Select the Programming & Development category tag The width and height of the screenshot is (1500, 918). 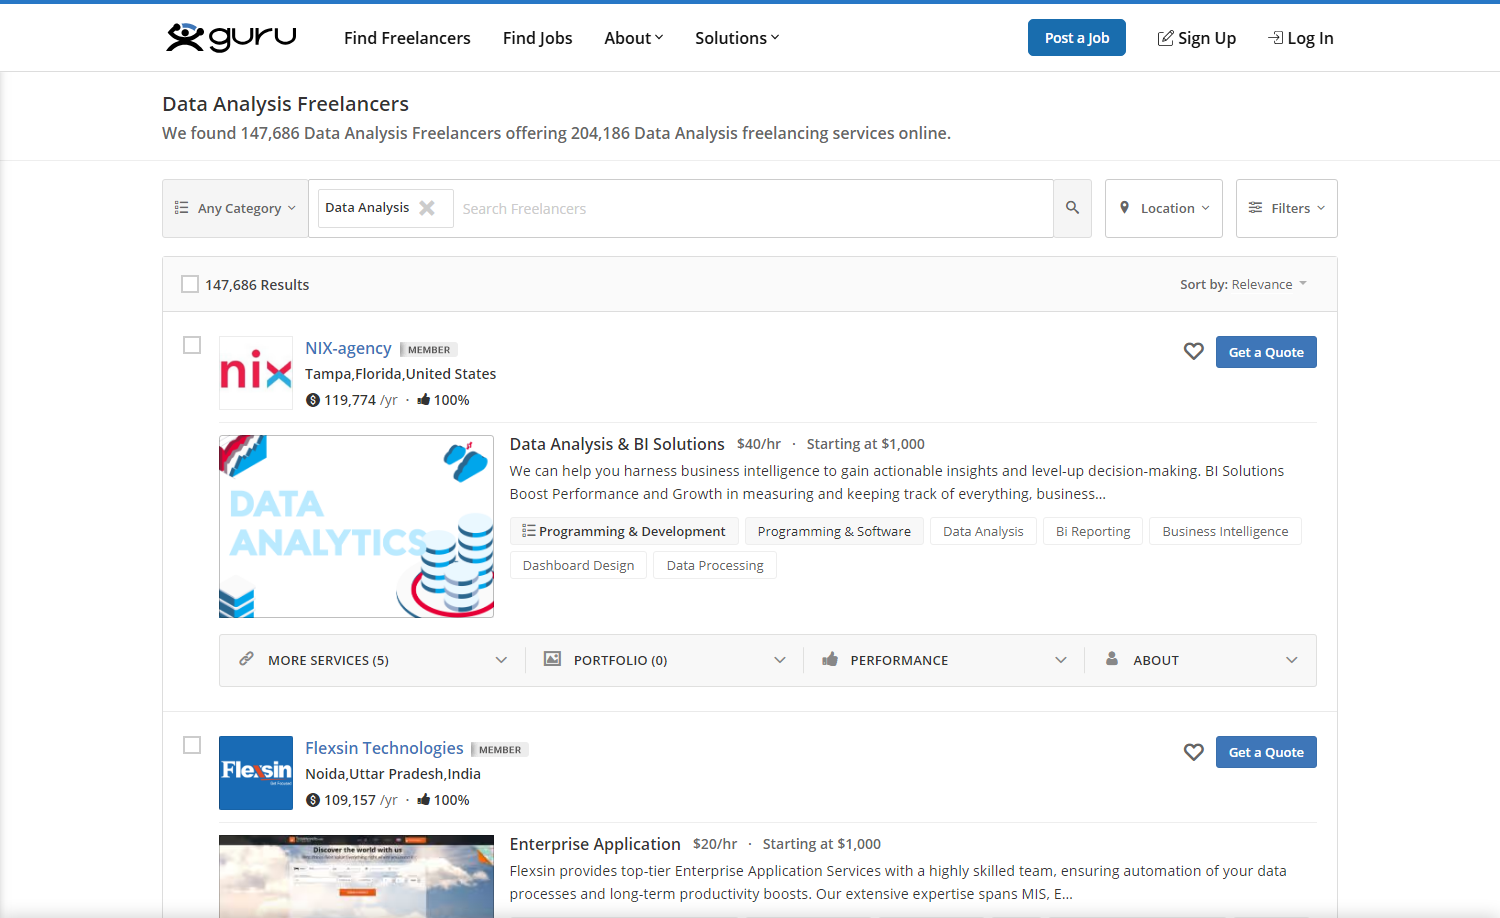pos(624,531)
